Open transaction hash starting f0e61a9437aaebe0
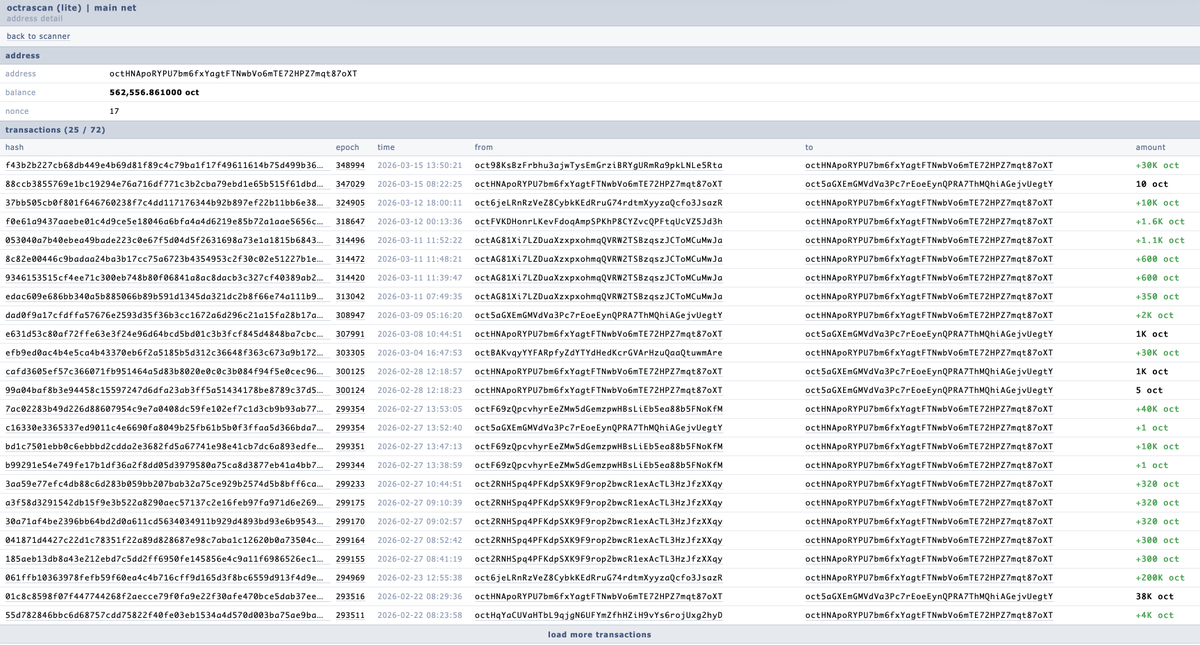The width and height of the screenshot is (1200, 645). [165, 221]
